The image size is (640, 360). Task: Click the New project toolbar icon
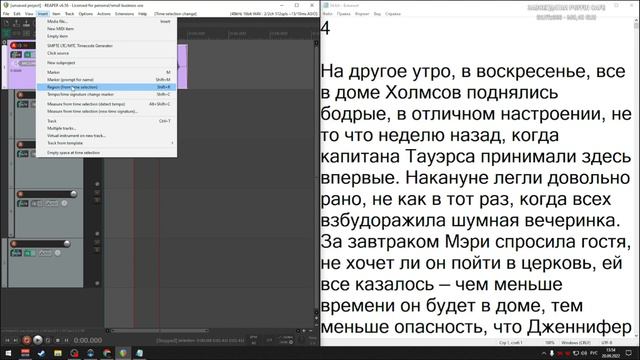click(x=6, y=24)
